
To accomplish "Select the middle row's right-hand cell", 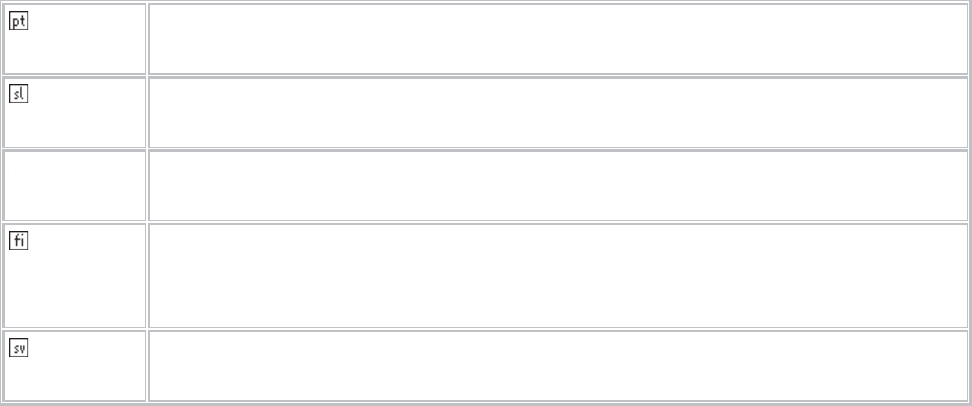I will click(558, 185).
